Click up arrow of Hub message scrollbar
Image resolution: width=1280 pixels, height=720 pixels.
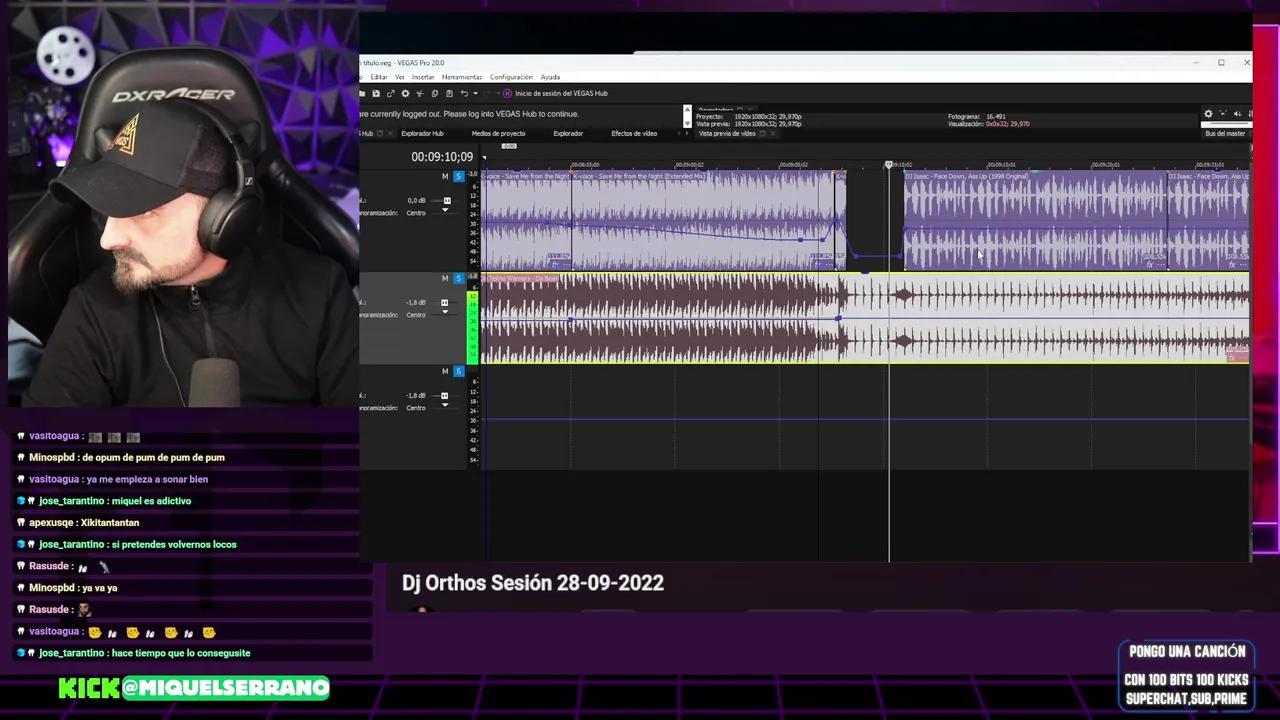pos(687,109)
